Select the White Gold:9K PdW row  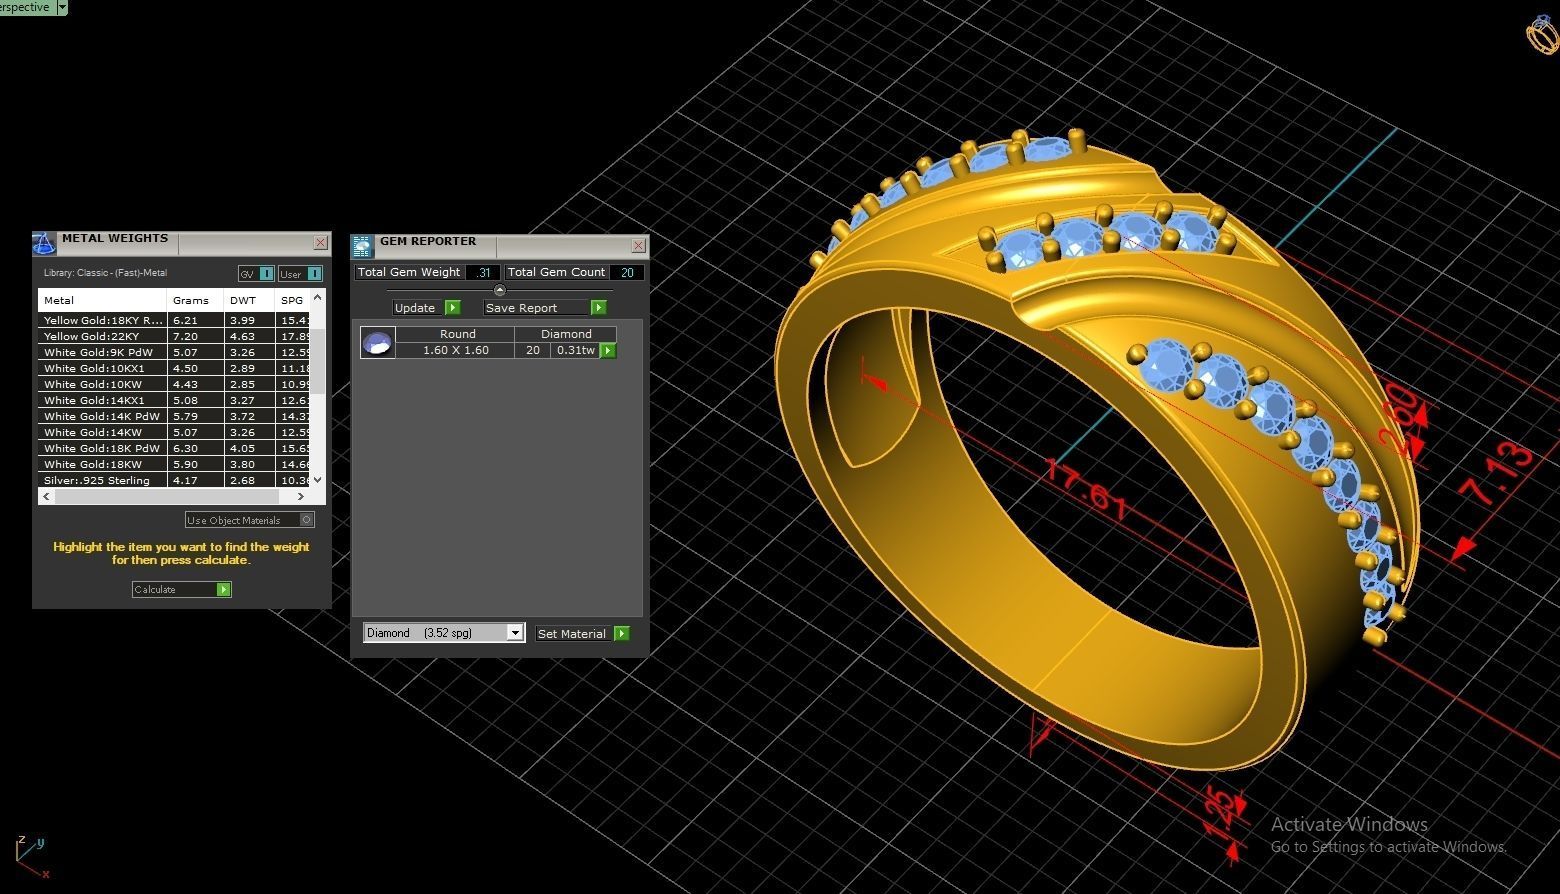pyautogui.click(x=174, y=352)
